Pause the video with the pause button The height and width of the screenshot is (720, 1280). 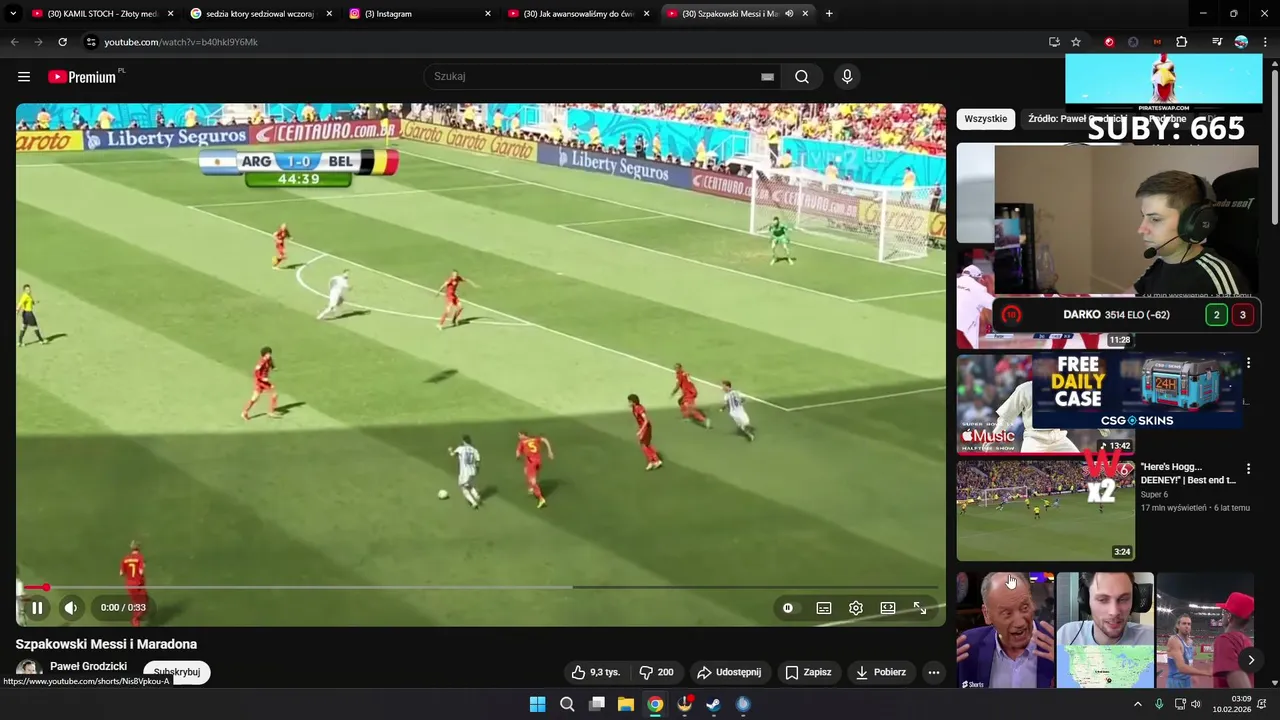tap(37, 607)
